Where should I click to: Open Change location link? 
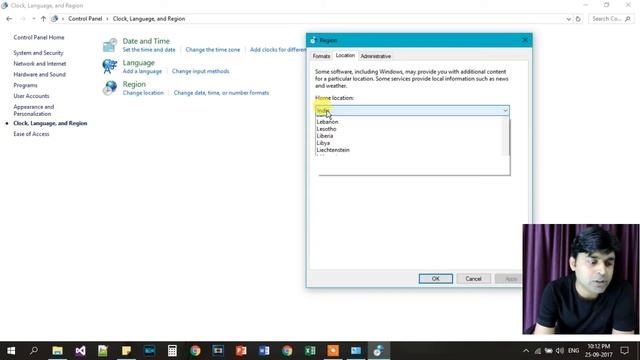tap(143, 93)
